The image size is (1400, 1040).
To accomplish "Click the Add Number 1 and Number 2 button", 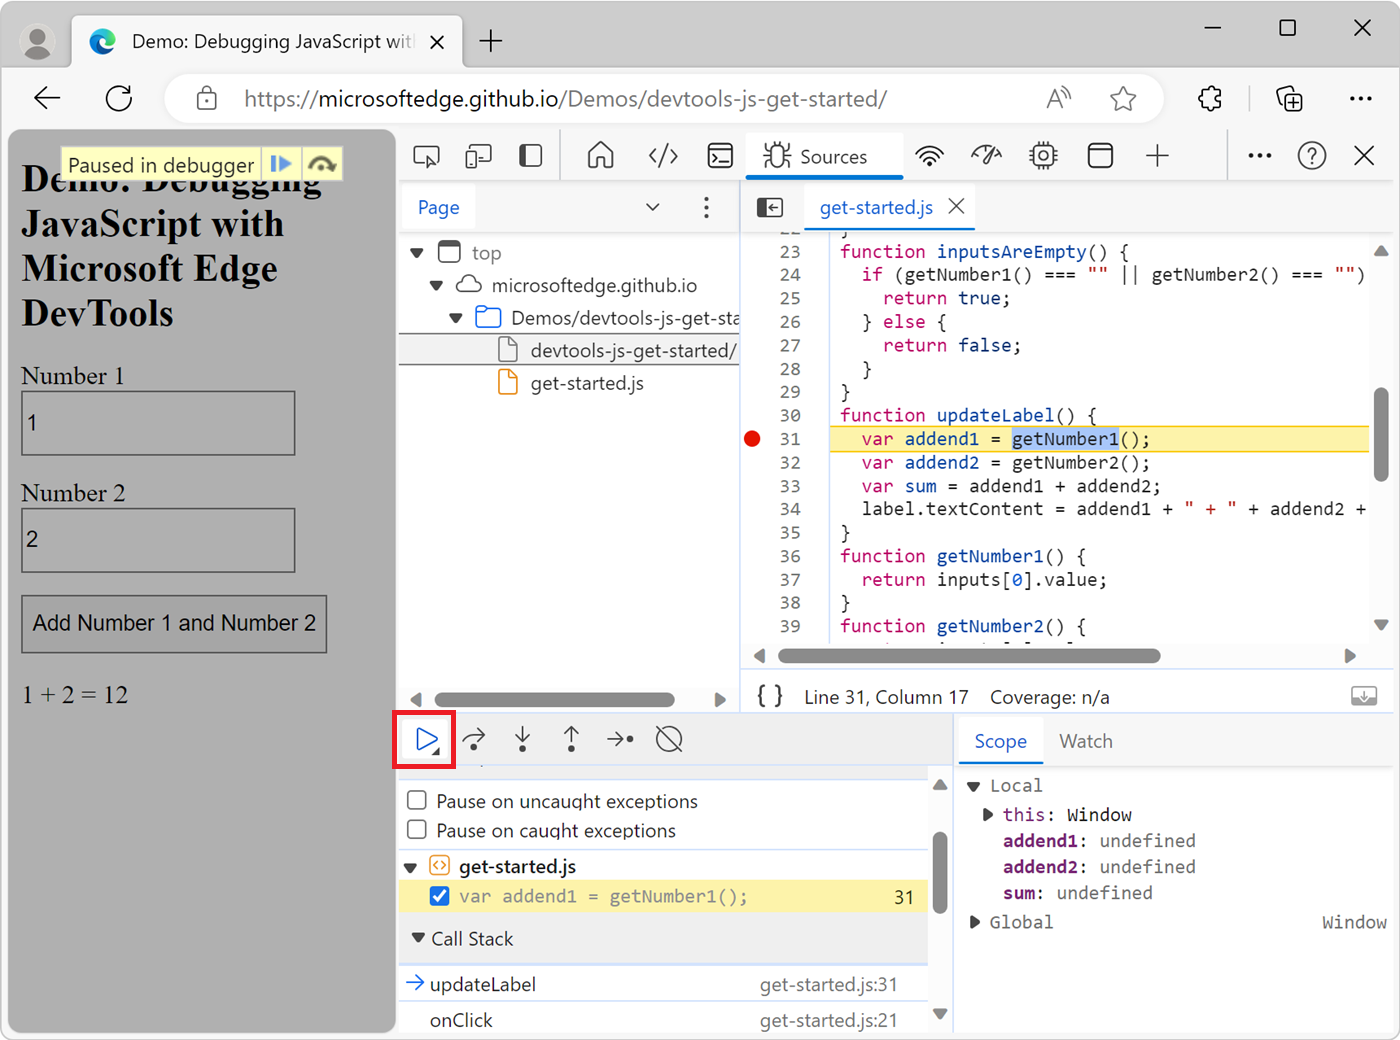I will (173, 624).
